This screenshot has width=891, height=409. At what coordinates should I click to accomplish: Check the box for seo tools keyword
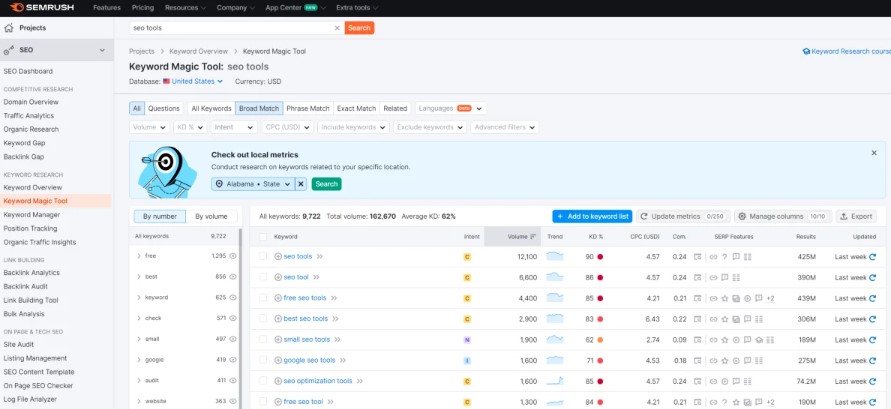[263, 257]
